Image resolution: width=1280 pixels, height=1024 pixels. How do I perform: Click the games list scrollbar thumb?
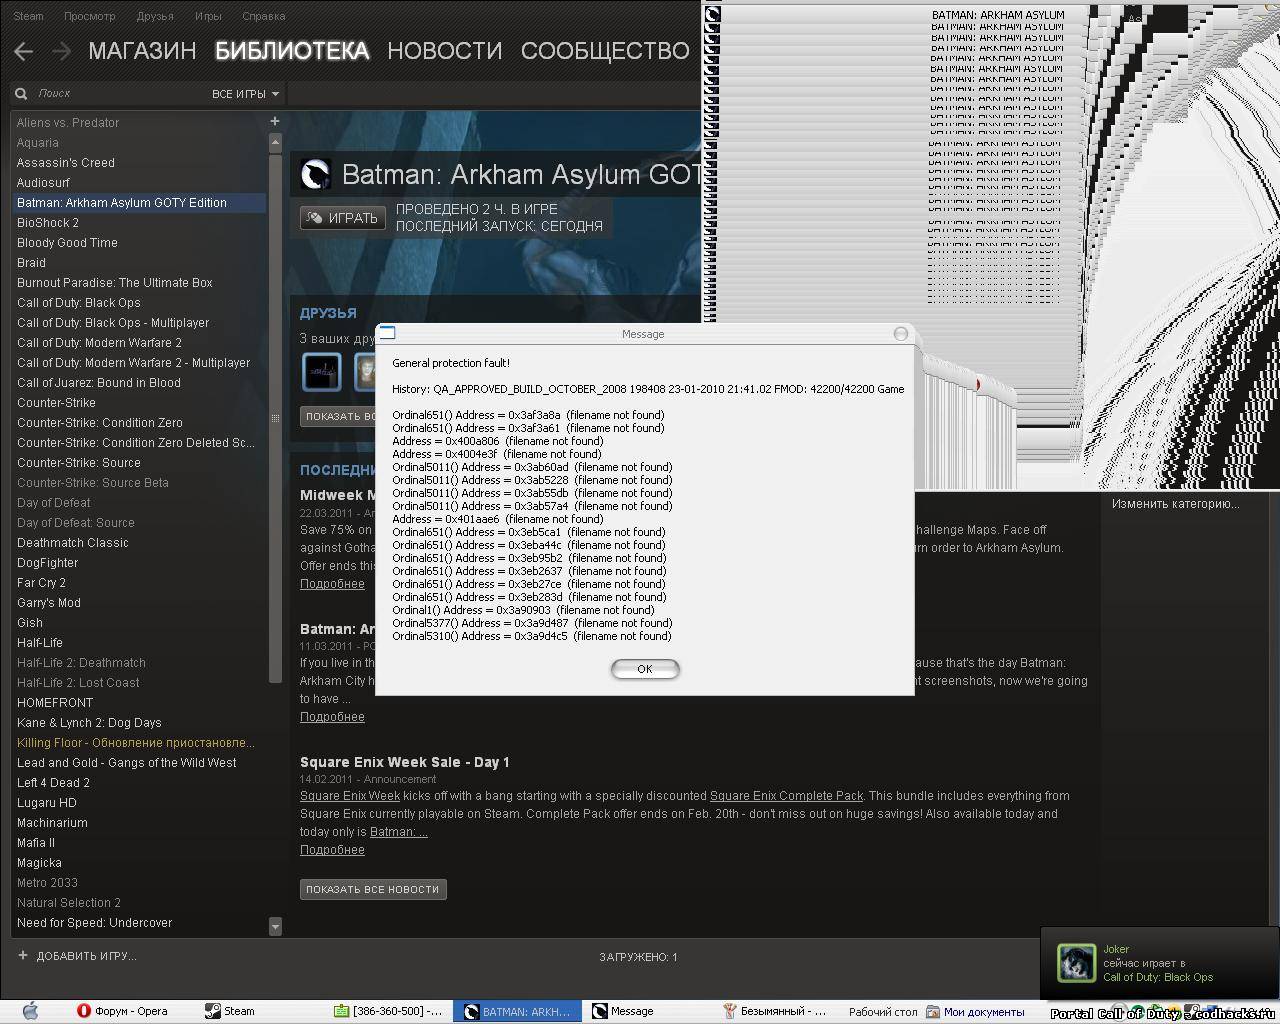click(x=275, y=418)
